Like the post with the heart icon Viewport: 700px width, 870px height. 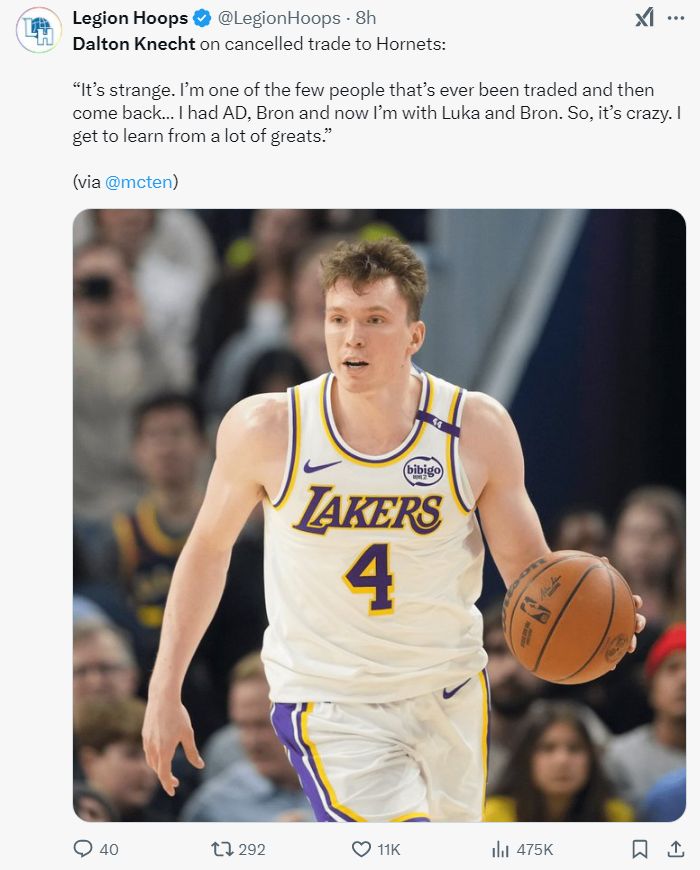[361, 849]
